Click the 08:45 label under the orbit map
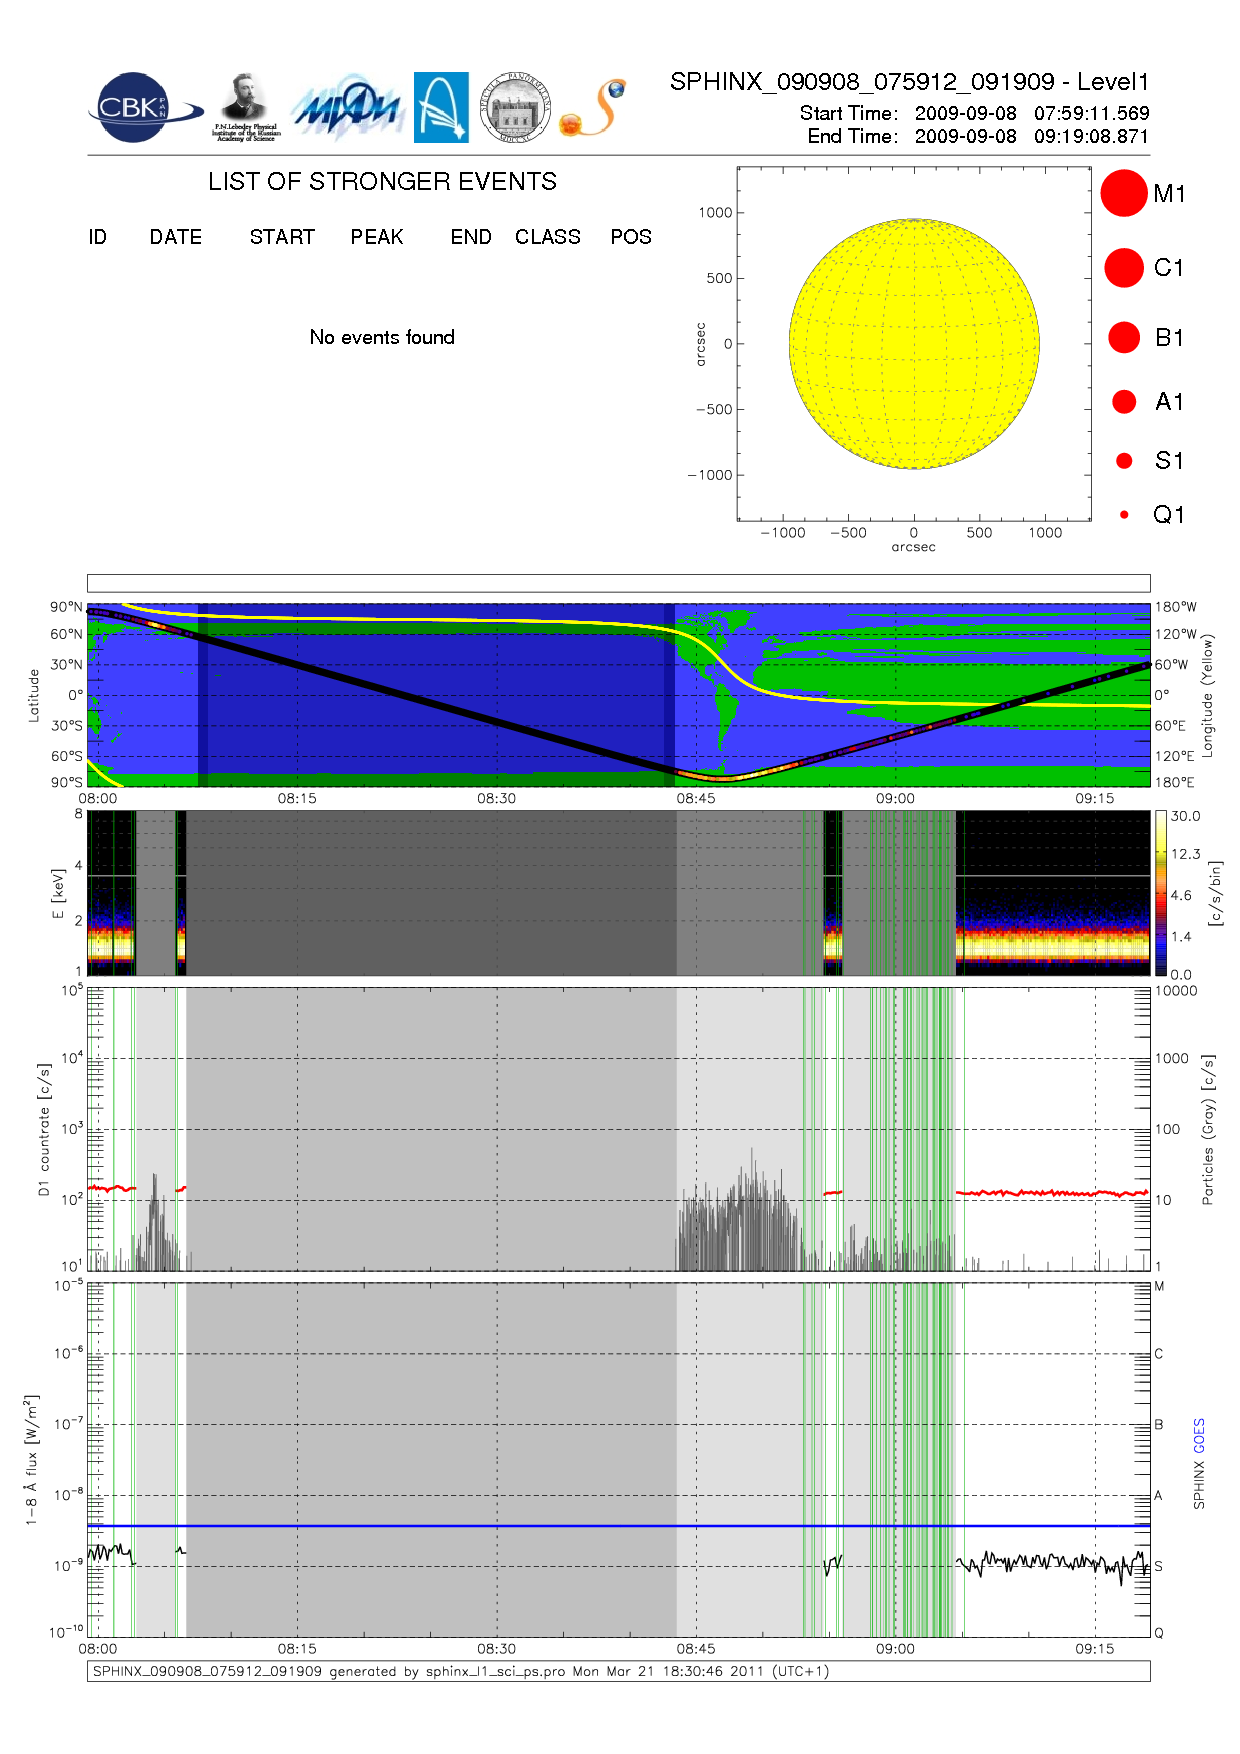The height and width of the screenshot is (1754, 1240). click(x=696, y=798)
